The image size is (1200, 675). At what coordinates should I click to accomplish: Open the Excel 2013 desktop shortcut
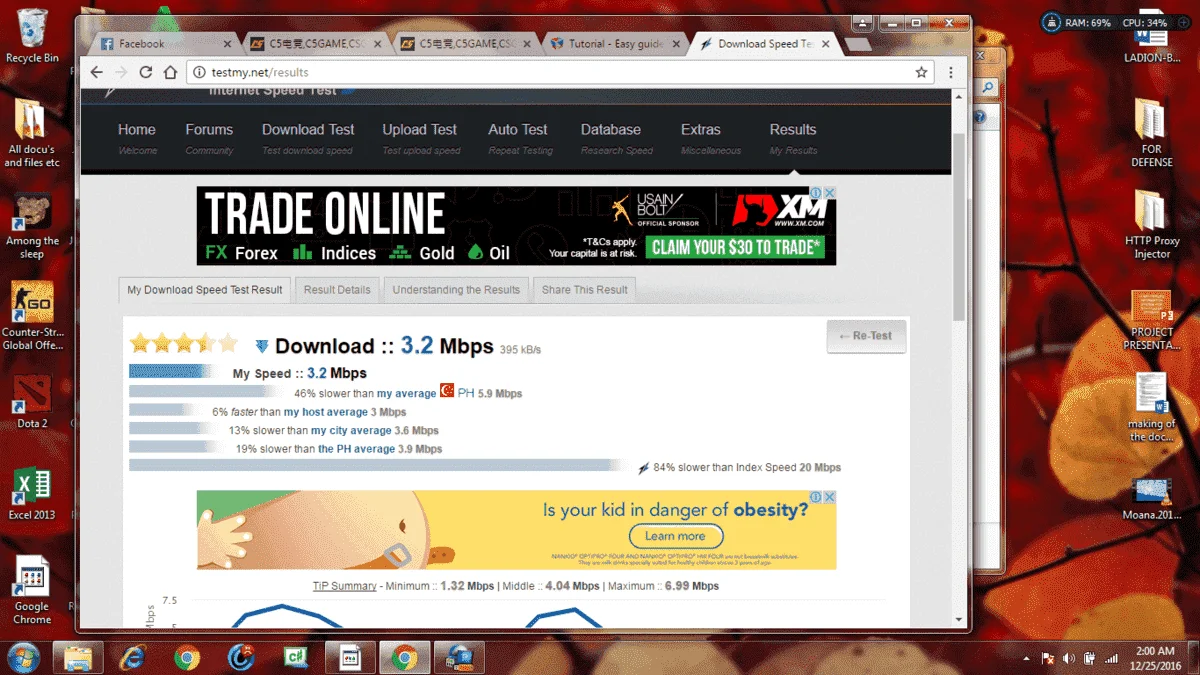tap(32, 494)
